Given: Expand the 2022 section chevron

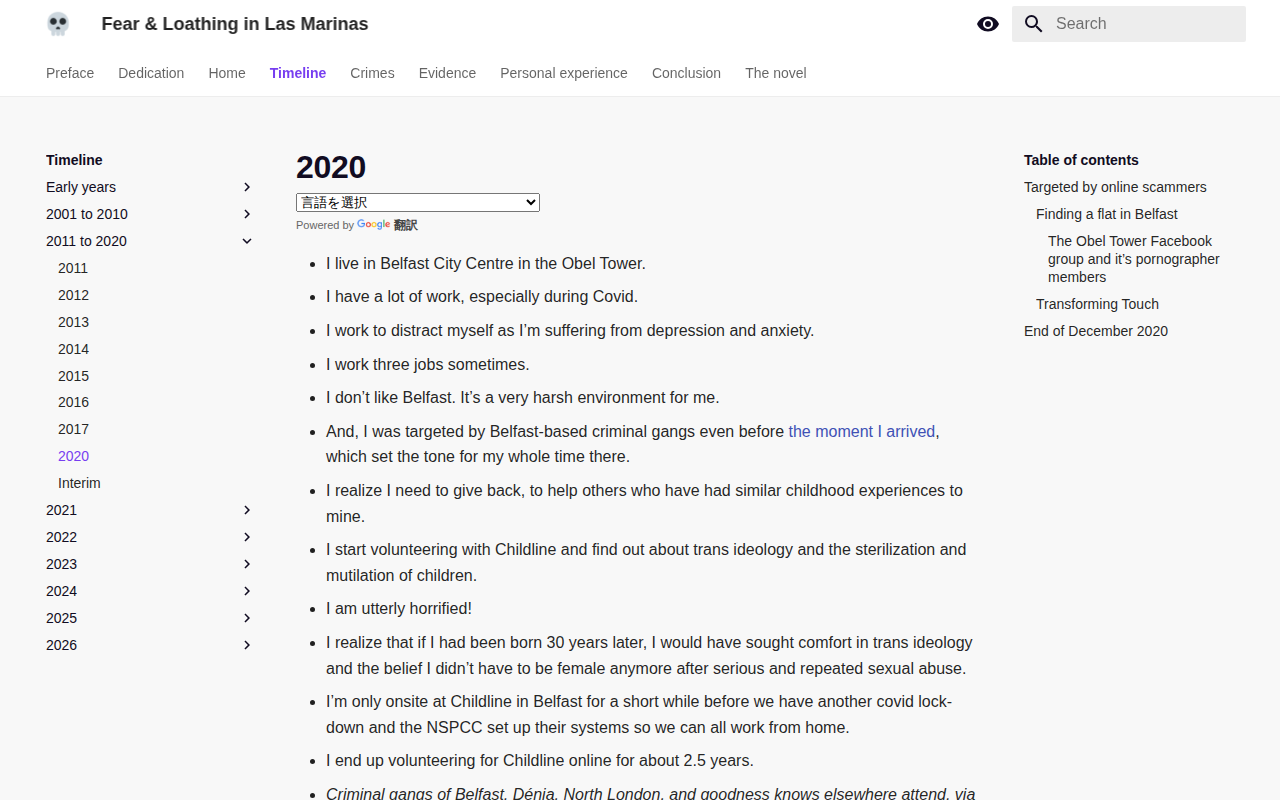Looking at the screenshot, I should tap(247, 537).
